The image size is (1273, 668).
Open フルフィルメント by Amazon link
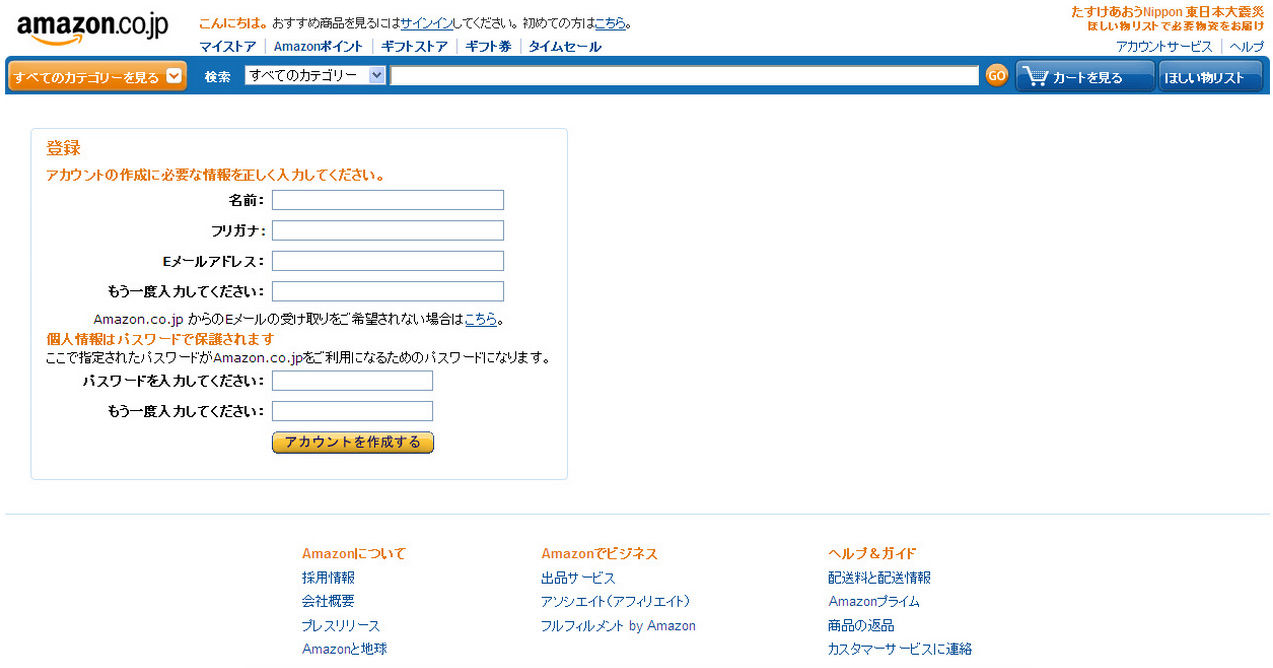click(618, 625)
